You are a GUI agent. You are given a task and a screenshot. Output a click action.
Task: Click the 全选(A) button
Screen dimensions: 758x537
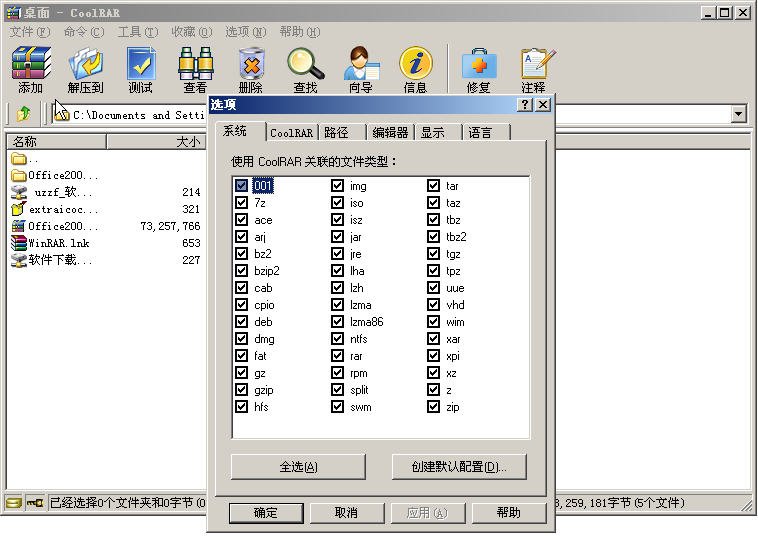pos(298,466)
